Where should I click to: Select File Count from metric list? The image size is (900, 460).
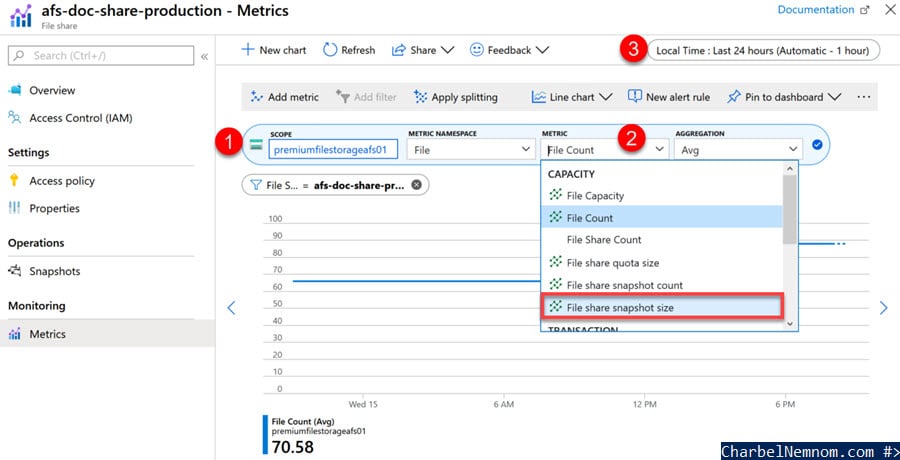[x=662, y=218]
